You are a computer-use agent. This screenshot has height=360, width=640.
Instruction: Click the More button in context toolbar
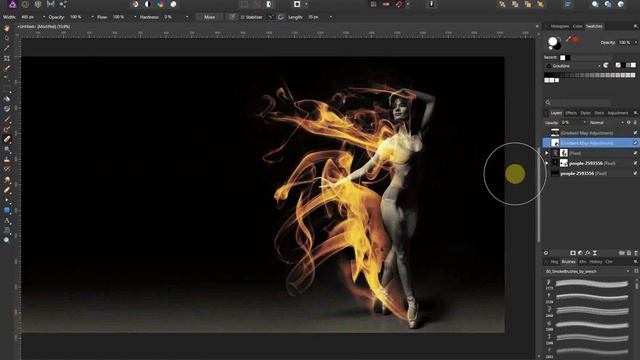(x=209, y=17)
